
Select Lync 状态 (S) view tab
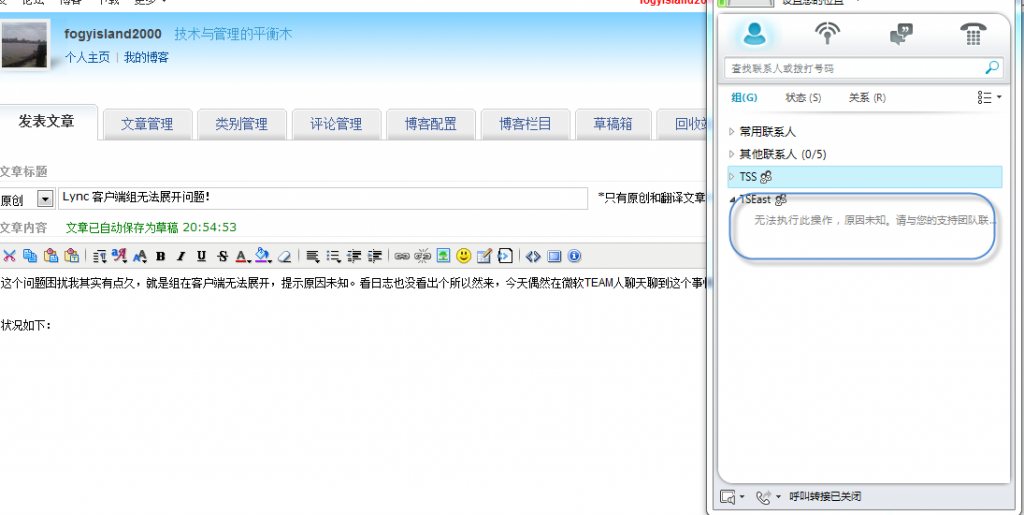tap(803, 98)
